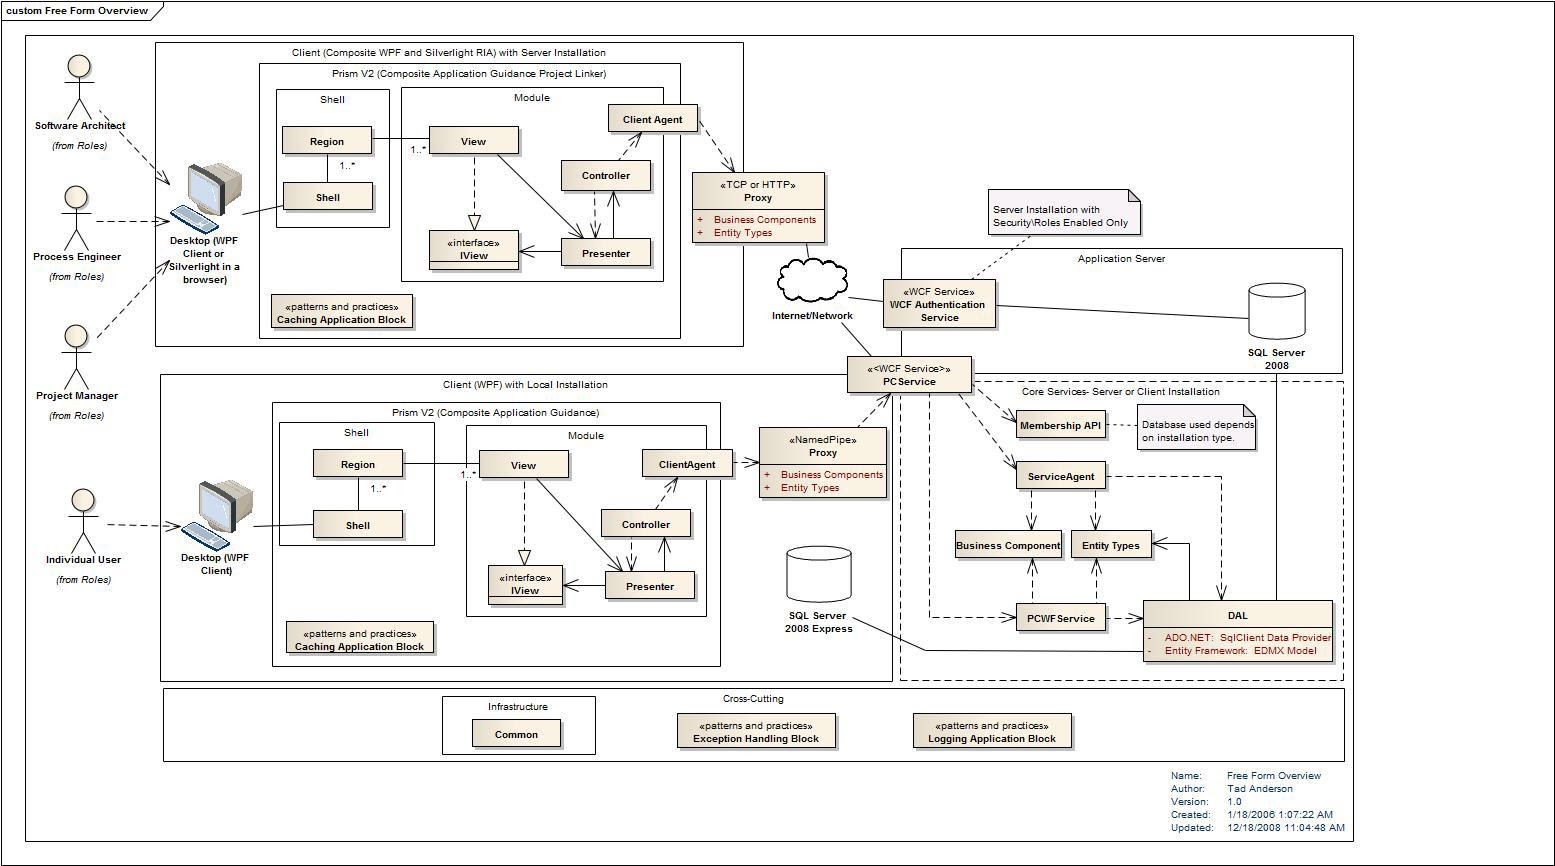
Task: Click the ServiceAgent box
Action: 1060,477
